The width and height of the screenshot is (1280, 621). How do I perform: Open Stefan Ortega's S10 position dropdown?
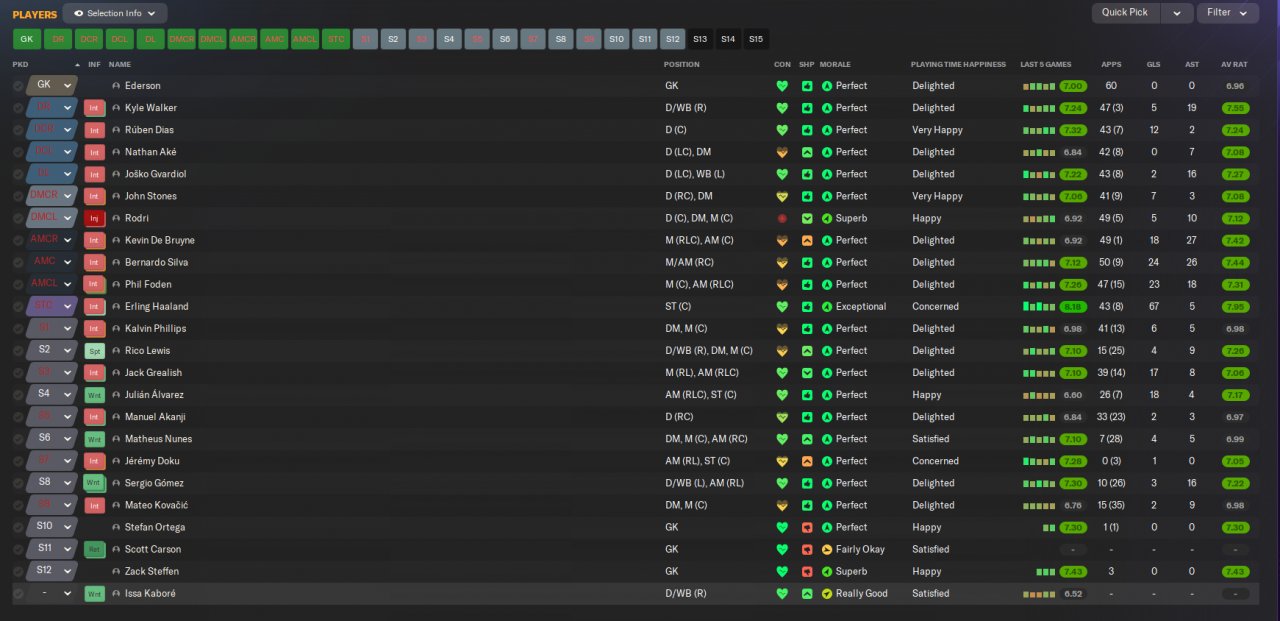[52, 526]
